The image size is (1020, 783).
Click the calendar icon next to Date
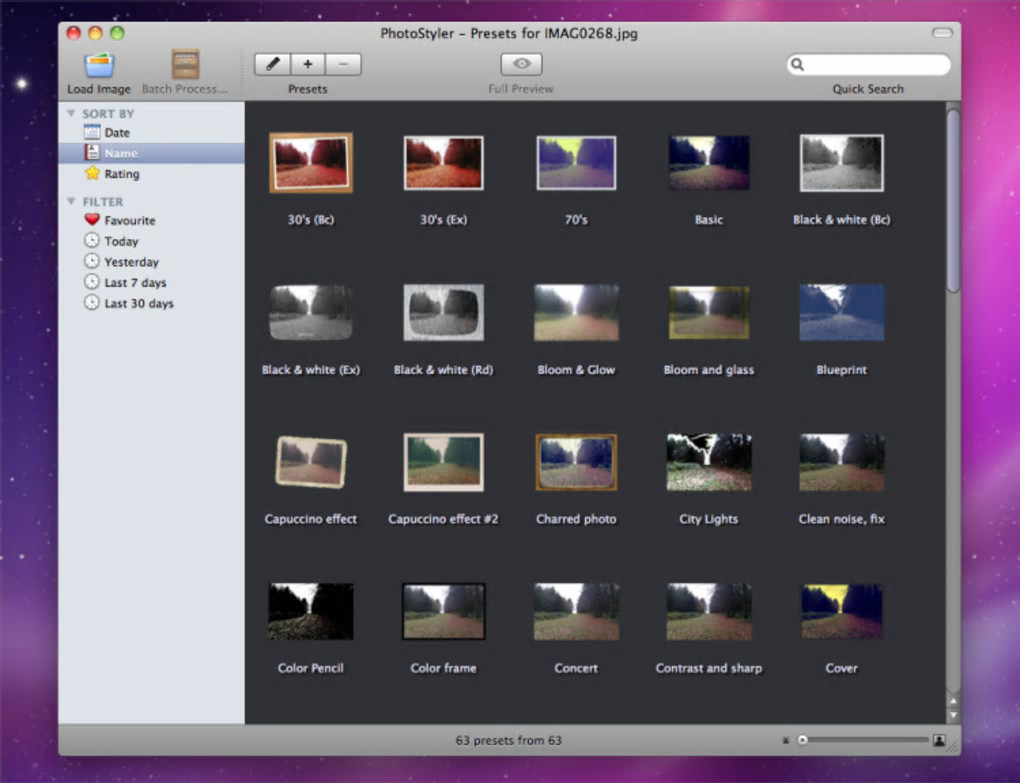(x=92, y=132)
